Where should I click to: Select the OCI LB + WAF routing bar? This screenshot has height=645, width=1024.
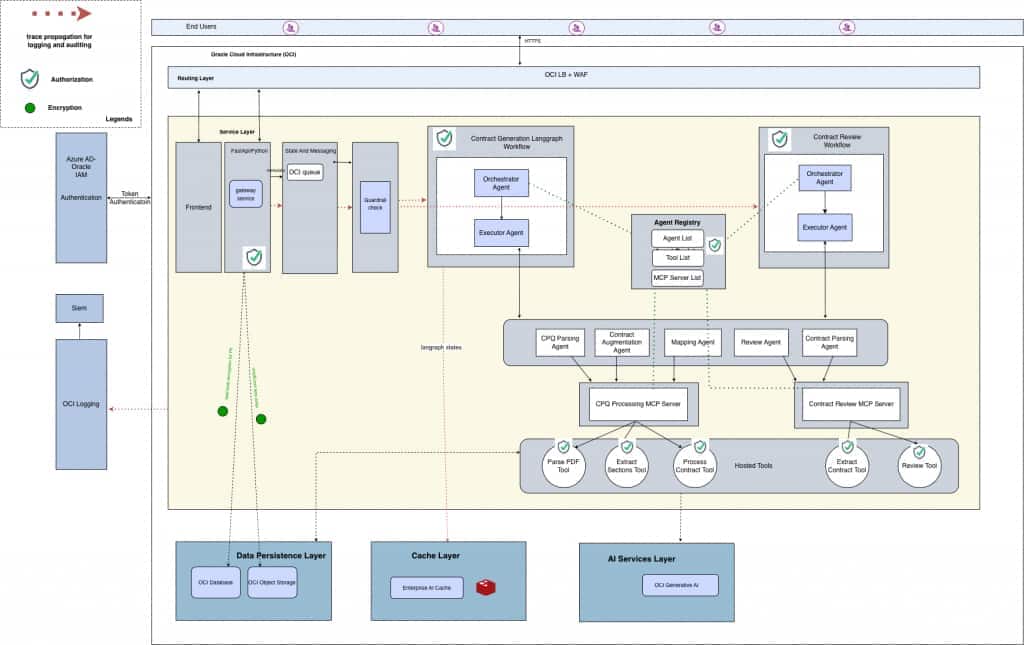(573, 77)
